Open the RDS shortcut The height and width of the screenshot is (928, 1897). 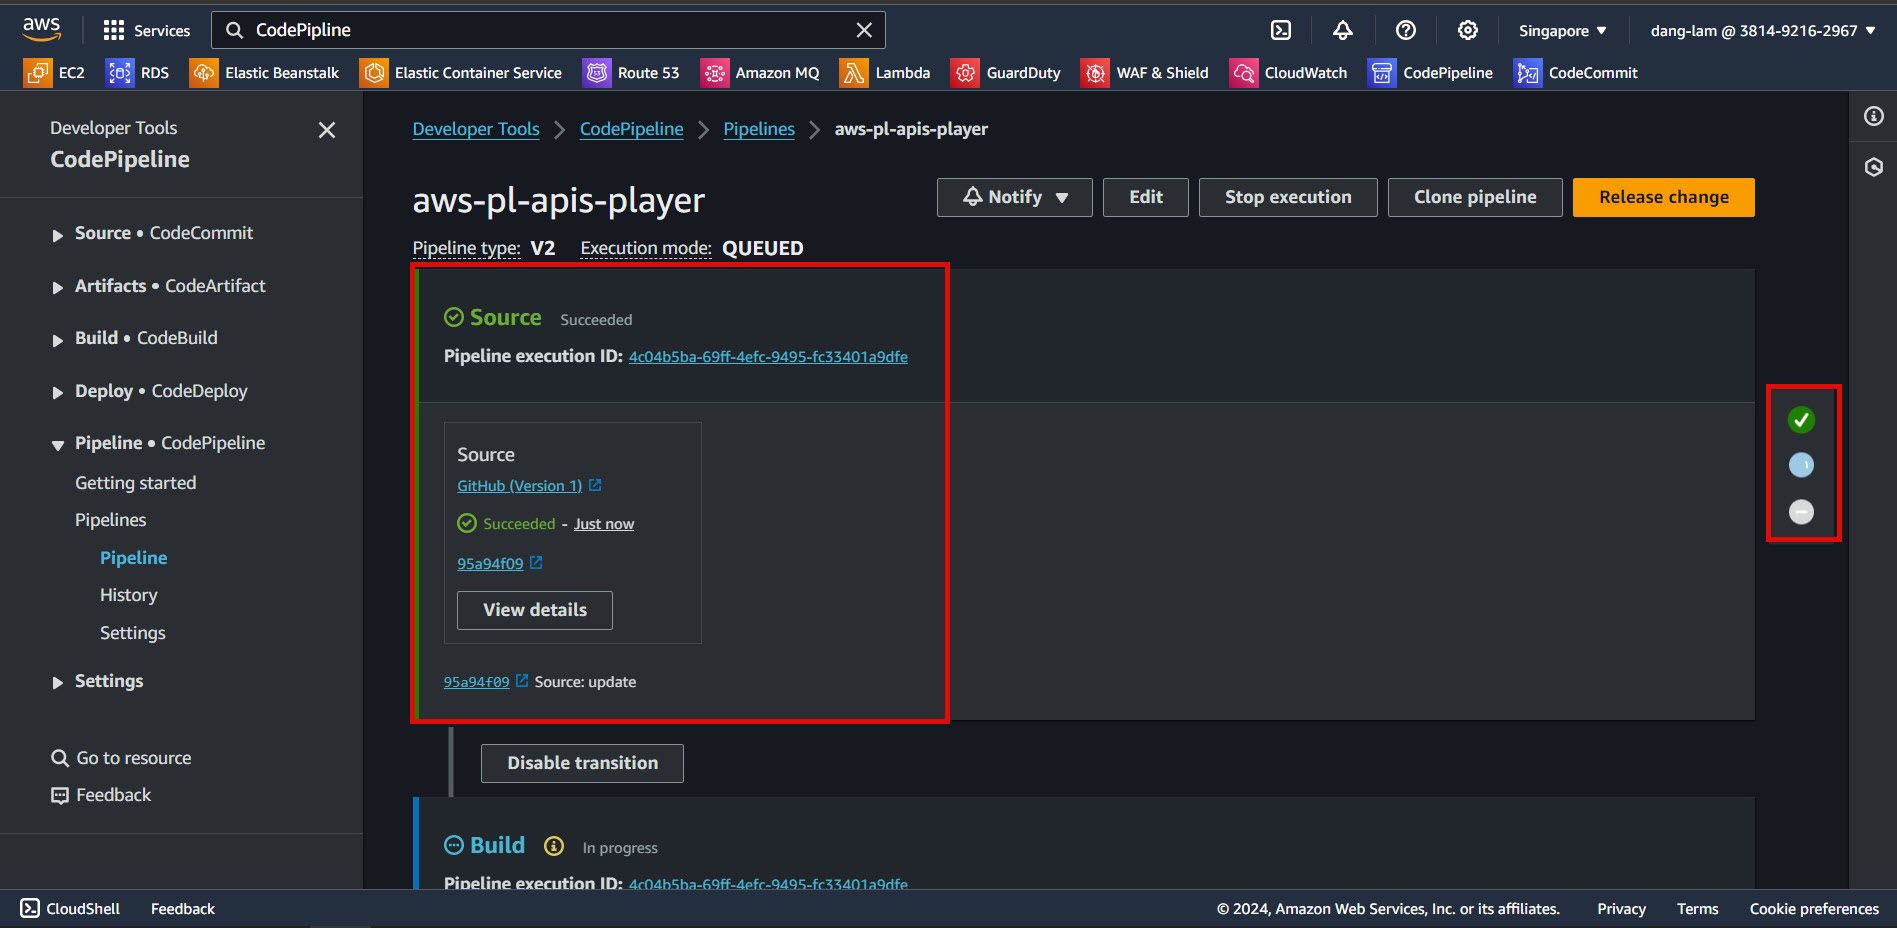pyautogui.click(x=138, y=72)
